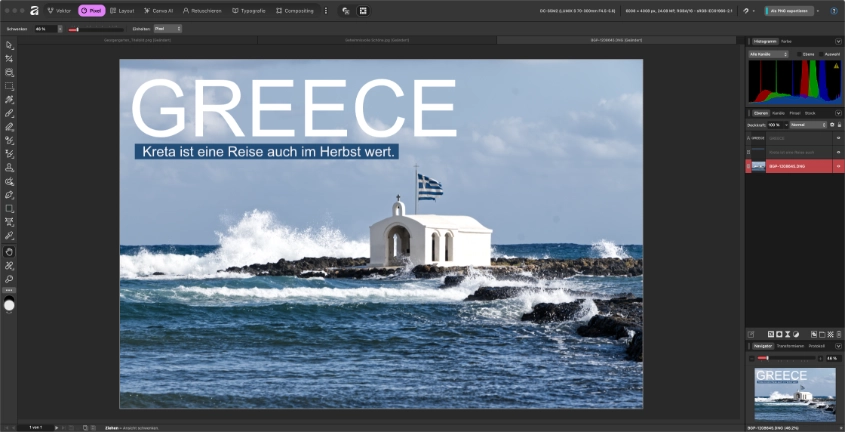Image resolution: width=845 pixels, height=432 pixels.
Task: Click the more options dots after Compositing
Action: [325, 11]
